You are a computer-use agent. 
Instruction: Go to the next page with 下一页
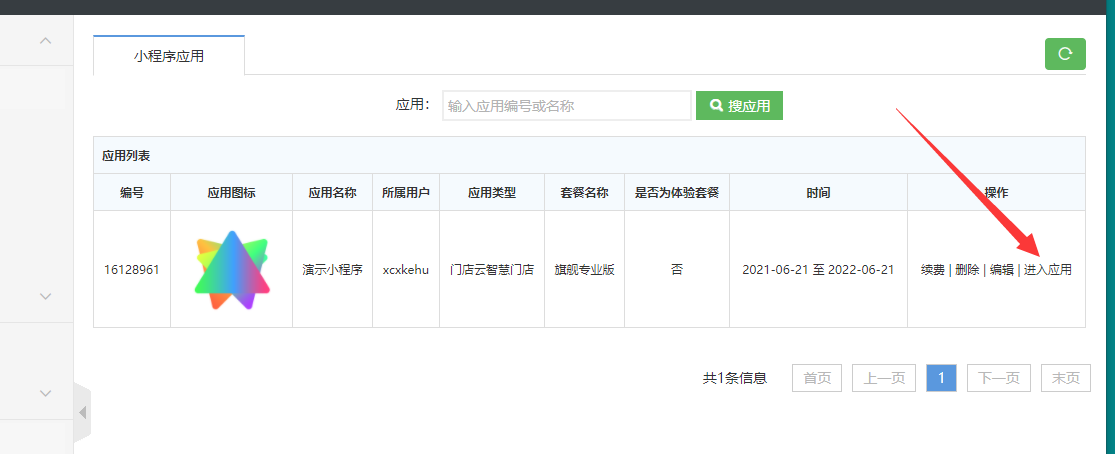pos(998,378)
